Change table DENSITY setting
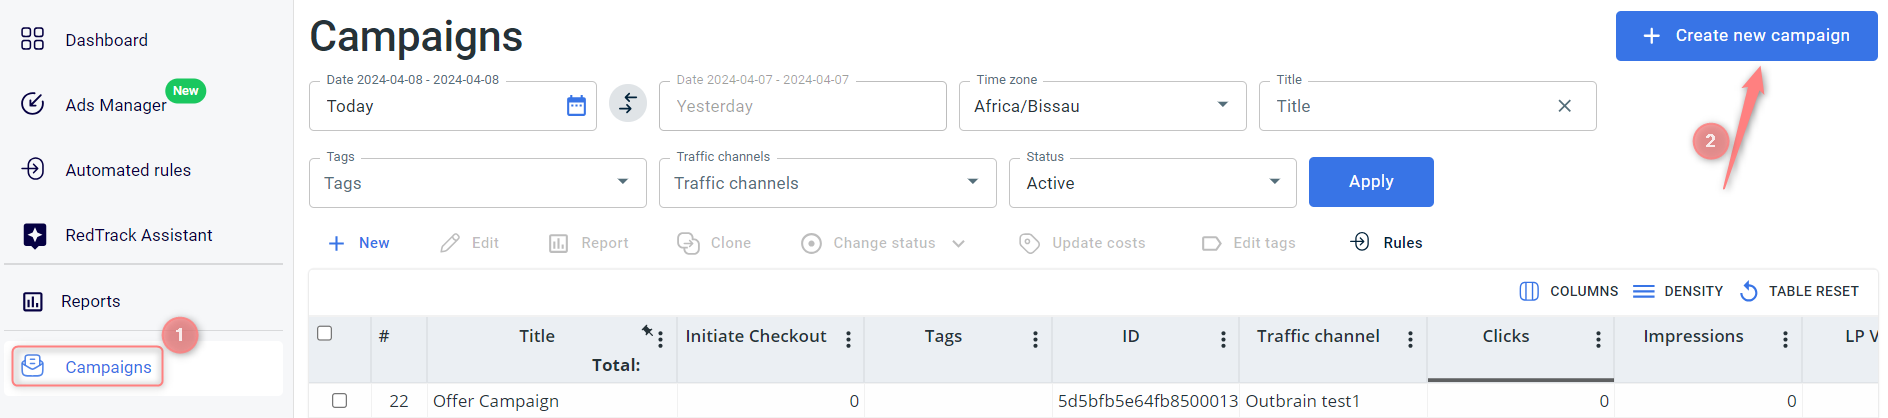Screen dimensions: 1888x418 coord(1678,291)
